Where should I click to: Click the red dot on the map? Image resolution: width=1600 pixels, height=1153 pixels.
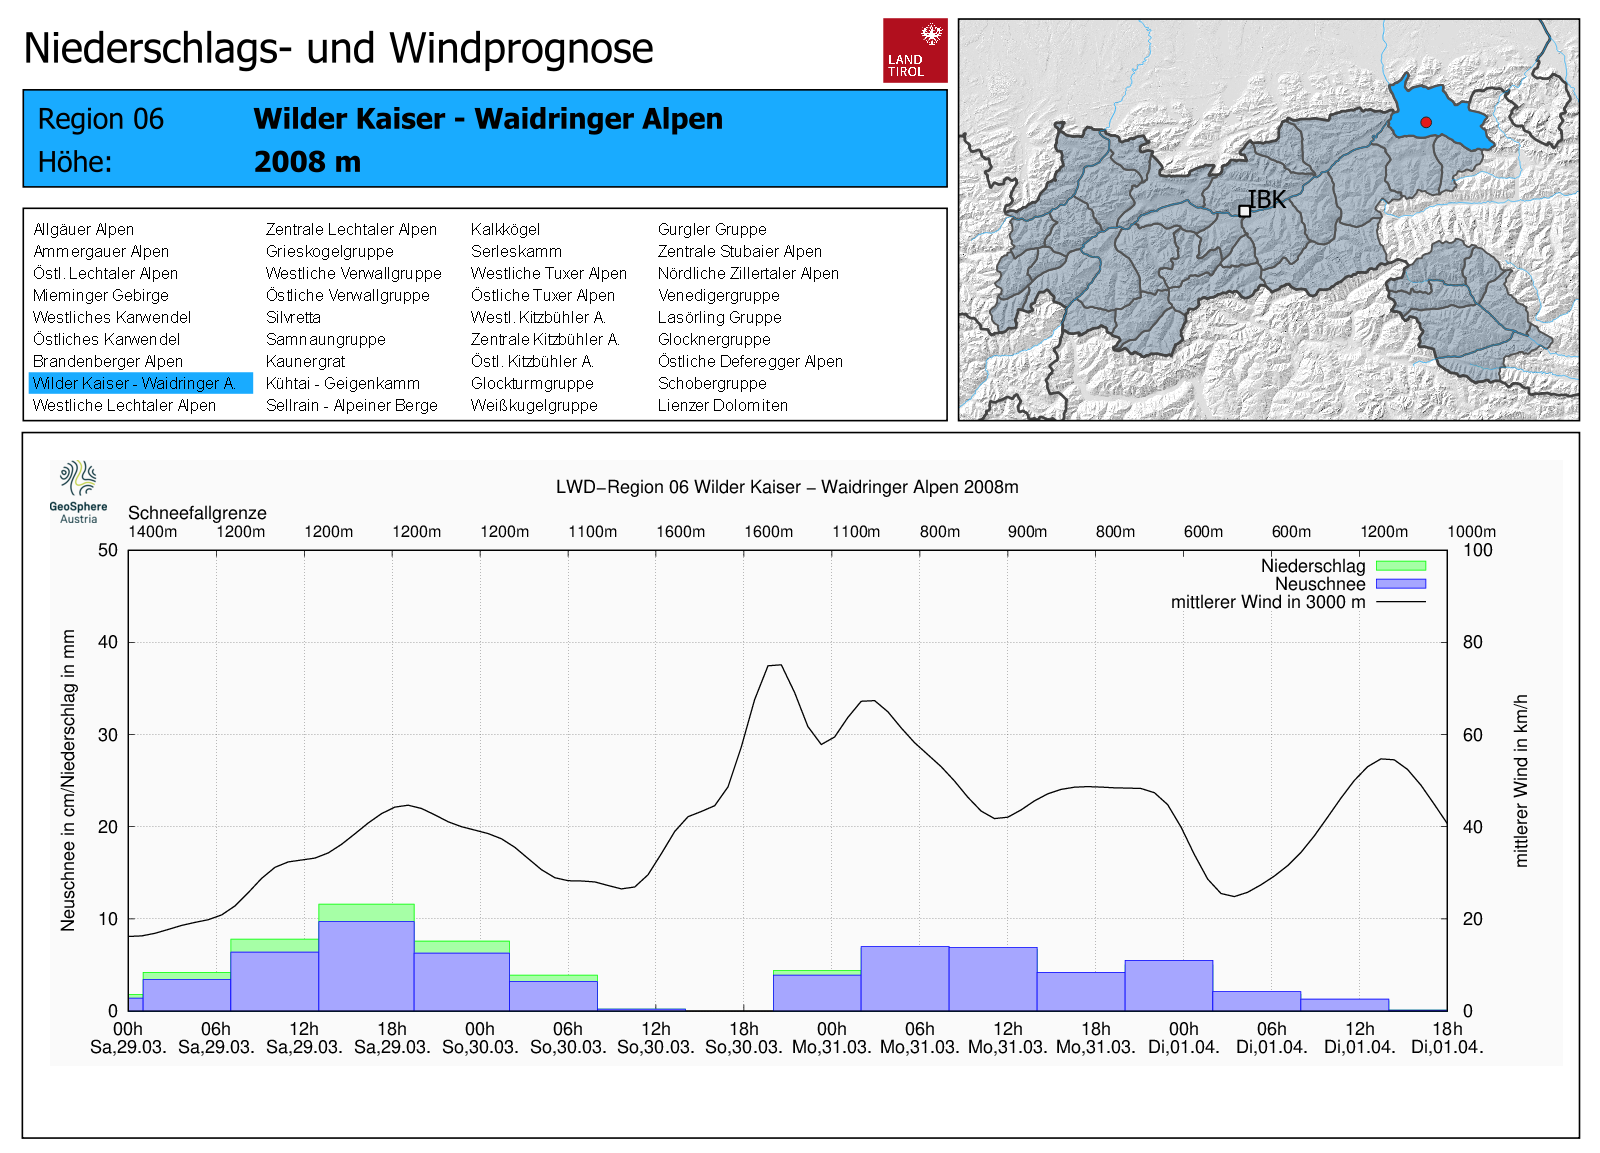tap(1426, 122)
